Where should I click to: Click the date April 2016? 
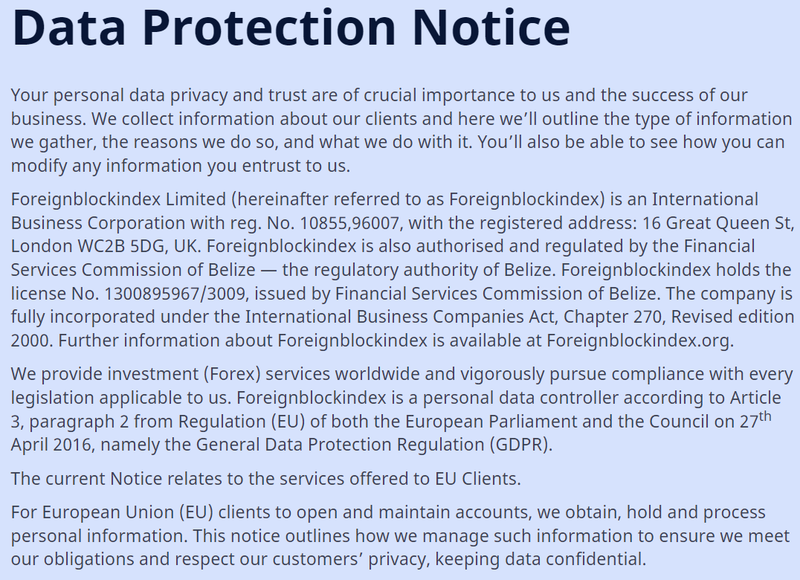pos(51,445)
